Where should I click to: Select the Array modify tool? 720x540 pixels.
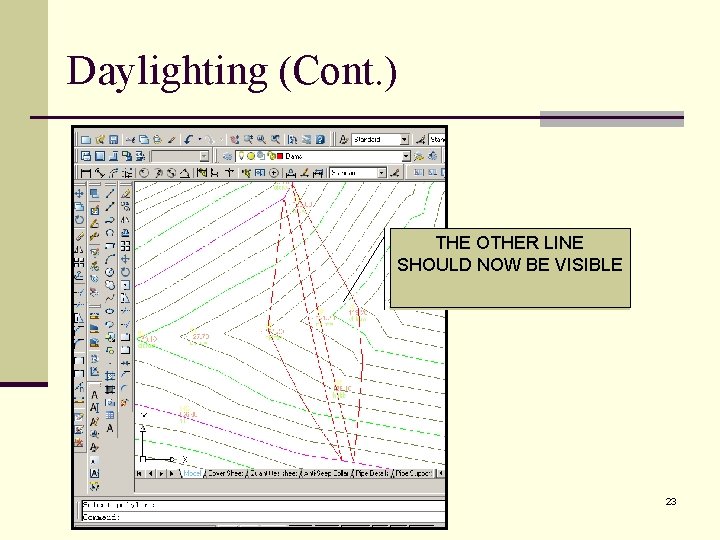point(125,246)
